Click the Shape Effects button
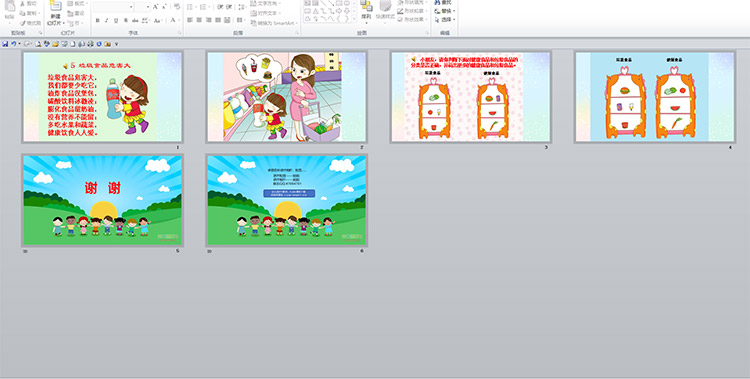The image size is (750, 379). (412, 20)
